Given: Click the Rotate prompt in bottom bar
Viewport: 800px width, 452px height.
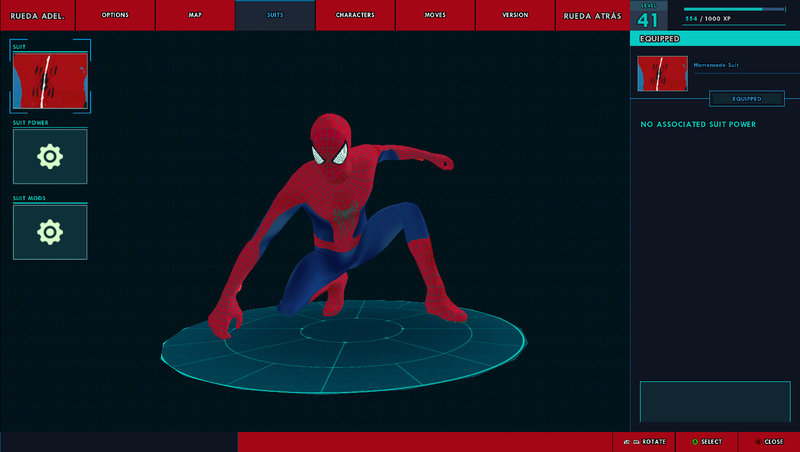Looking at the screenshot, I should [644, 442].
